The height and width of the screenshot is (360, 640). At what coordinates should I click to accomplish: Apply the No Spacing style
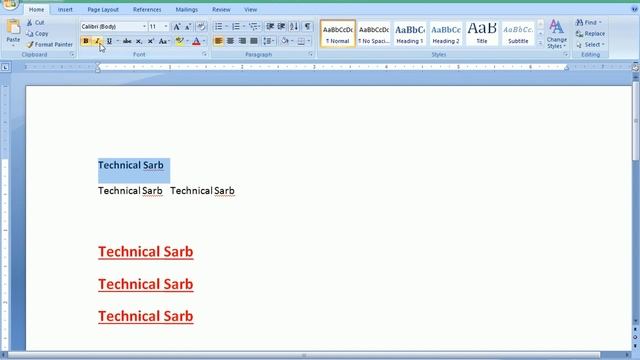[373, 33]
